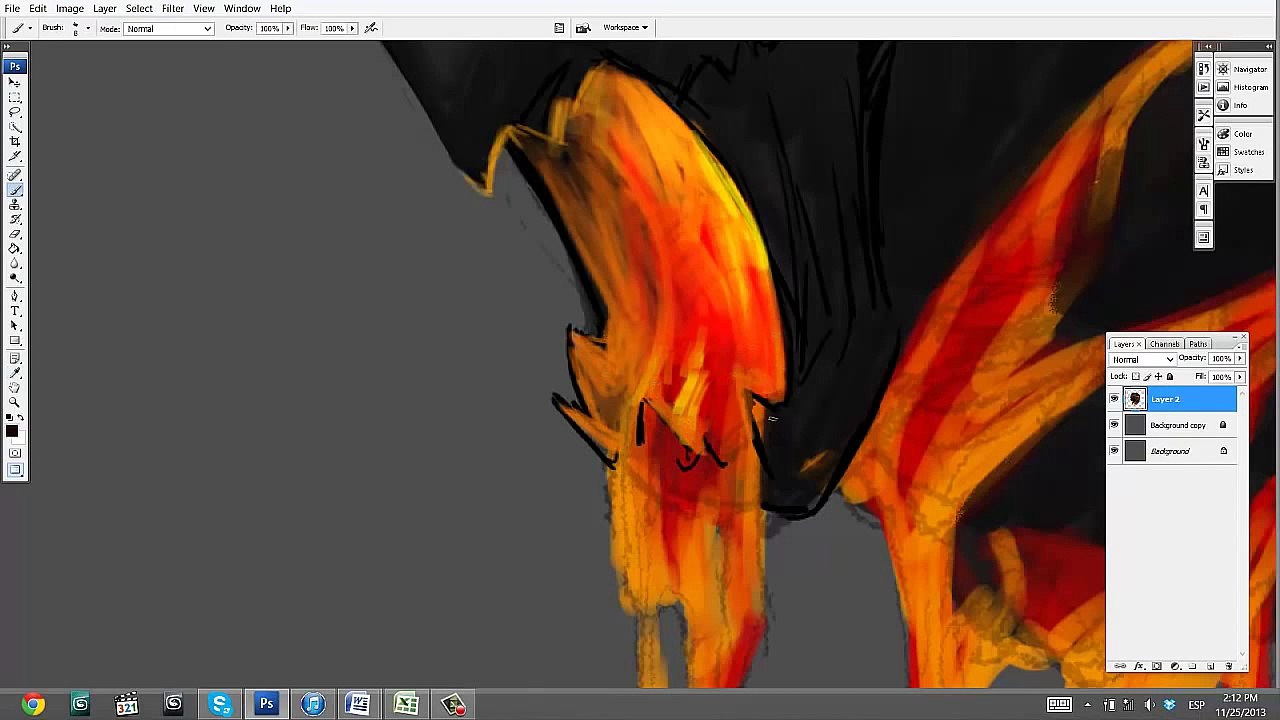This screenshot has height=720, width=1280.
Task: Open Microsoft Word from the taskbar
Action: [x=359, y=705]
